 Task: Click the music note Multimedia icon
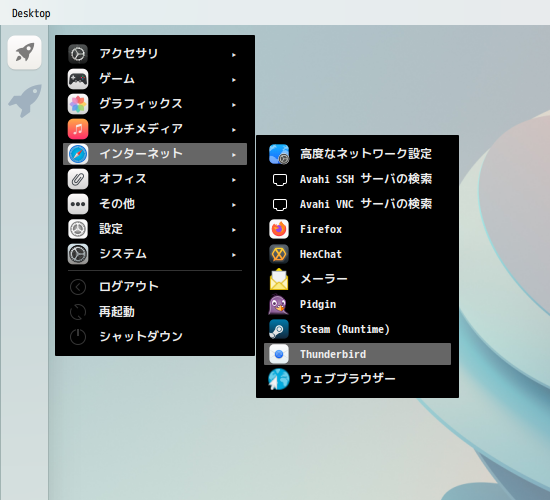[78, 129]
